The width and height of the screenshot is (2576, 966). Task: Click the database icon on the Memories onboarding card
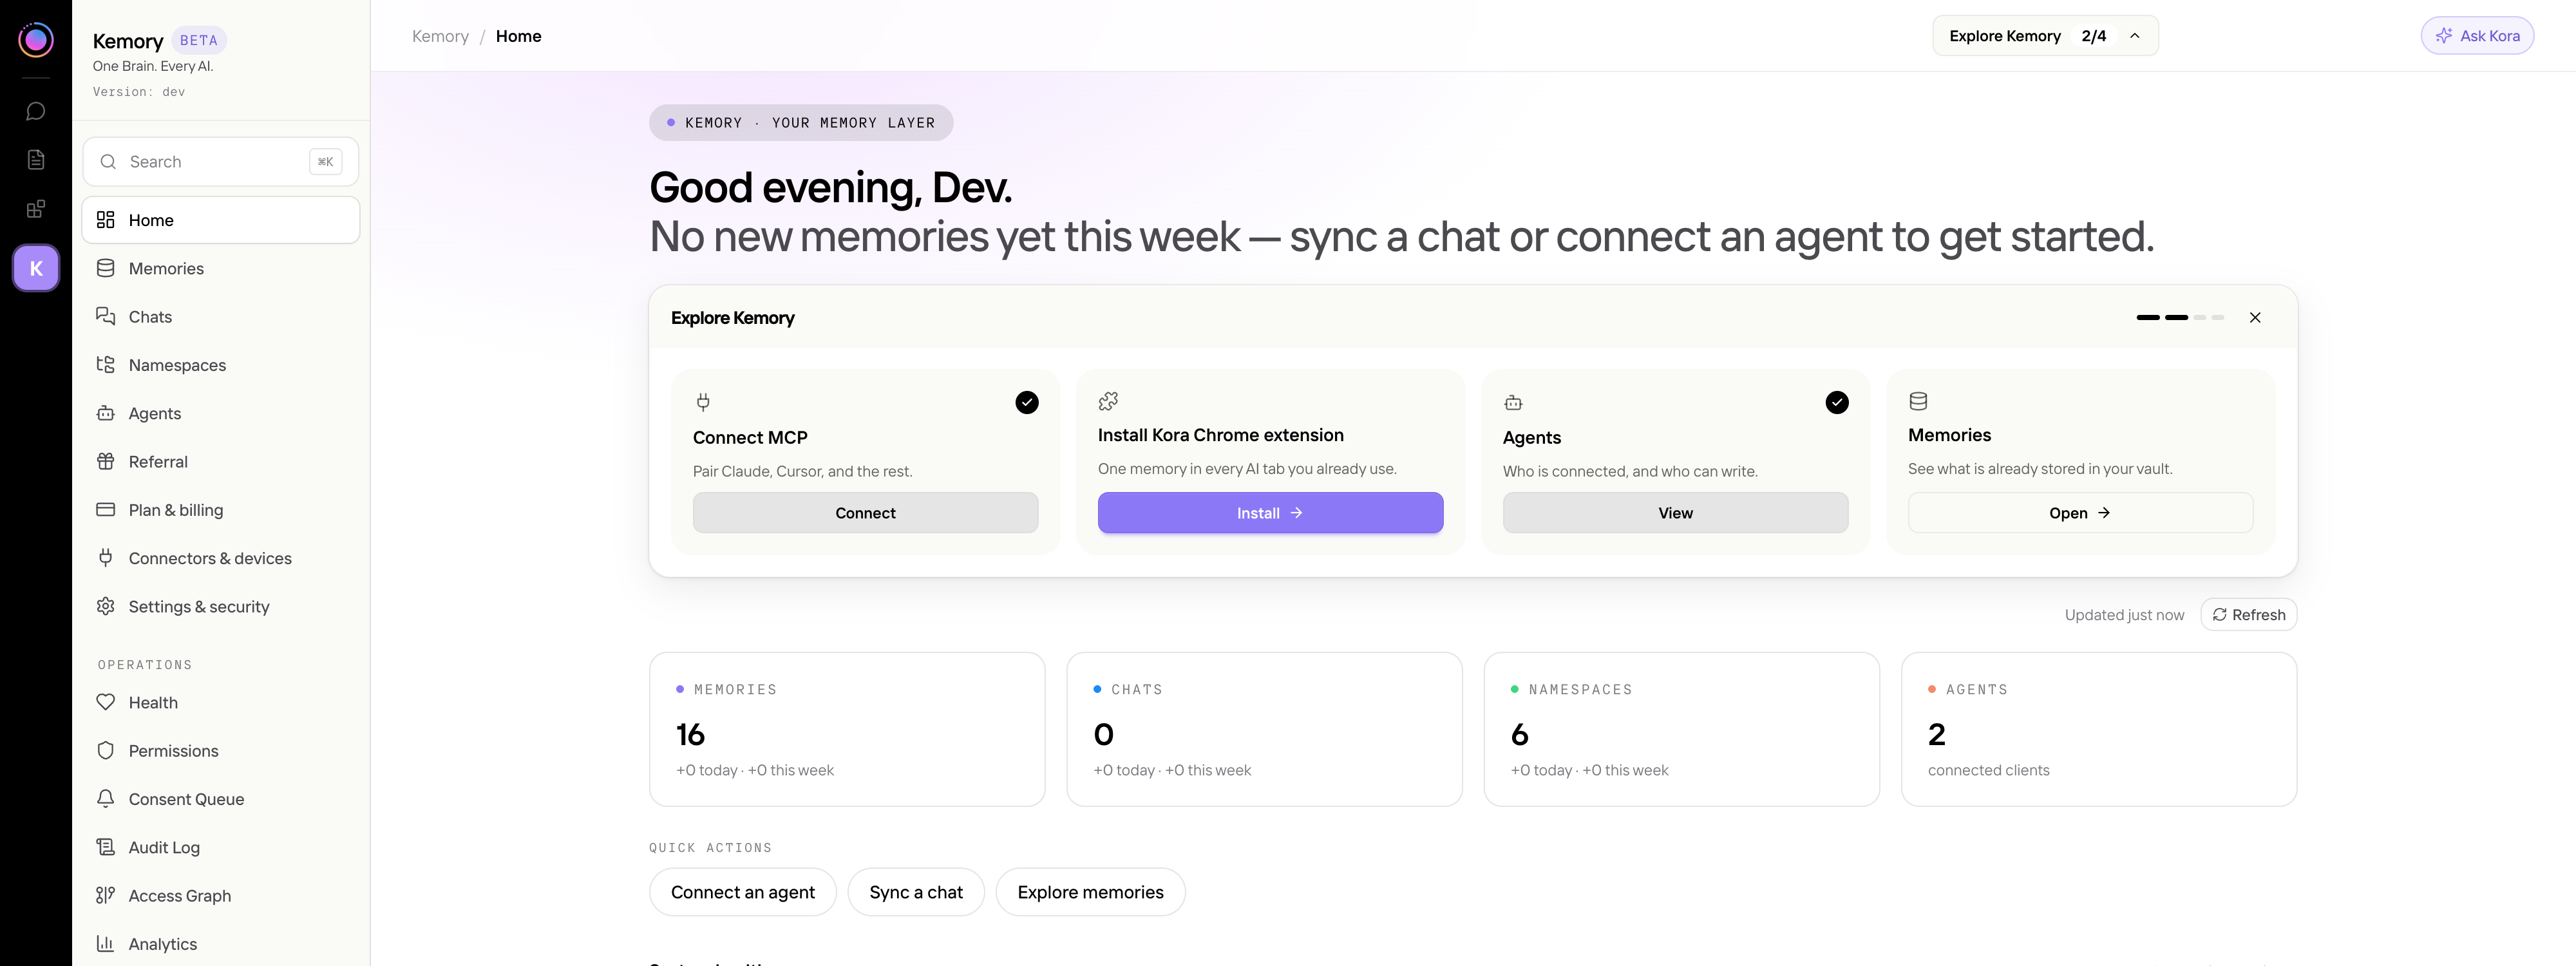pos(1918,401)
